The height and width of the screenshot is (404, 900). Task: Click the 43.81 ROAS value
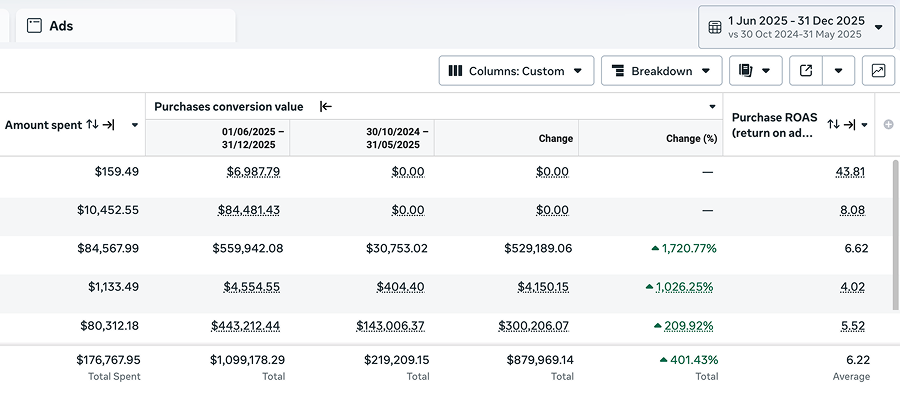pyautogui.click(x=850, y=172)
